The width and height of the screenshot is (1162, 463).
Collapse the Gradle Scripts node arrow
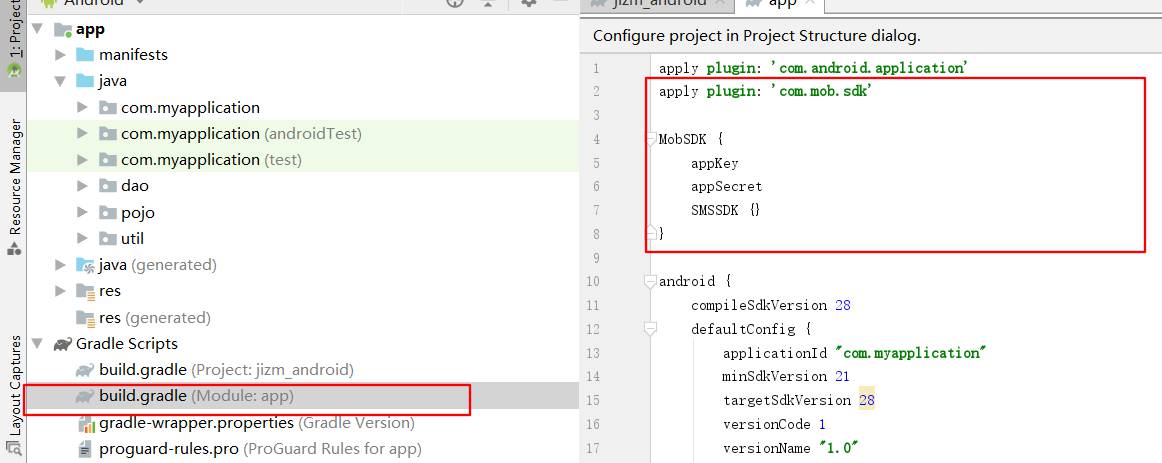(38, 344)
